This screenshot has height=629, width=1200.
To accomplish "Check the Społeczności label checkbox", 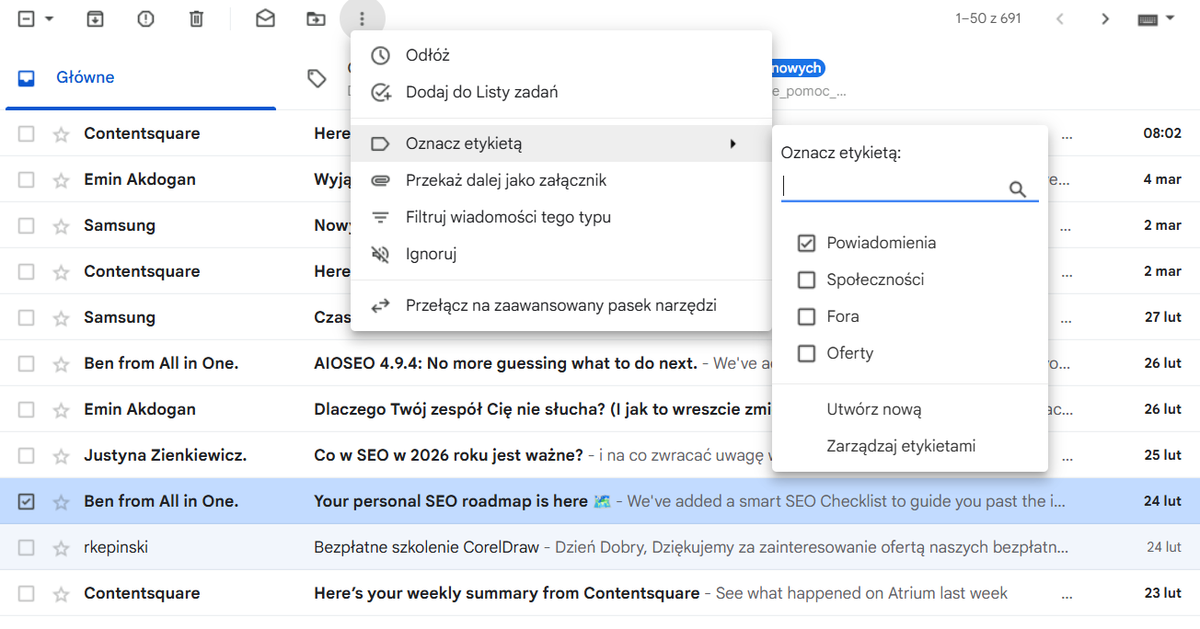I will tap(807, 280).
